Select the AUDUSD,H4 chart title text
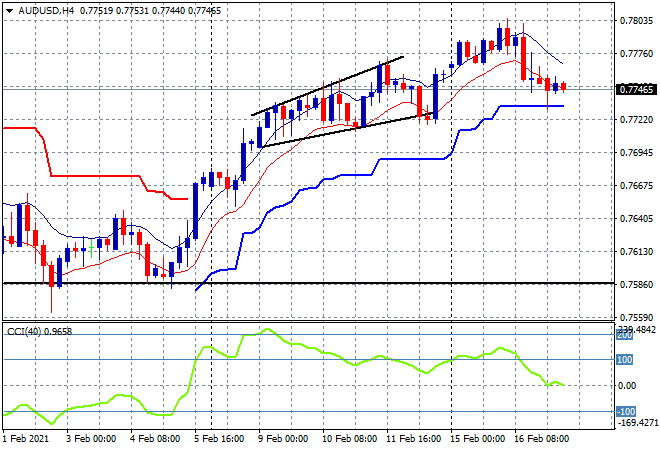Viewport: 660px width, 450px height. (46, 11)
